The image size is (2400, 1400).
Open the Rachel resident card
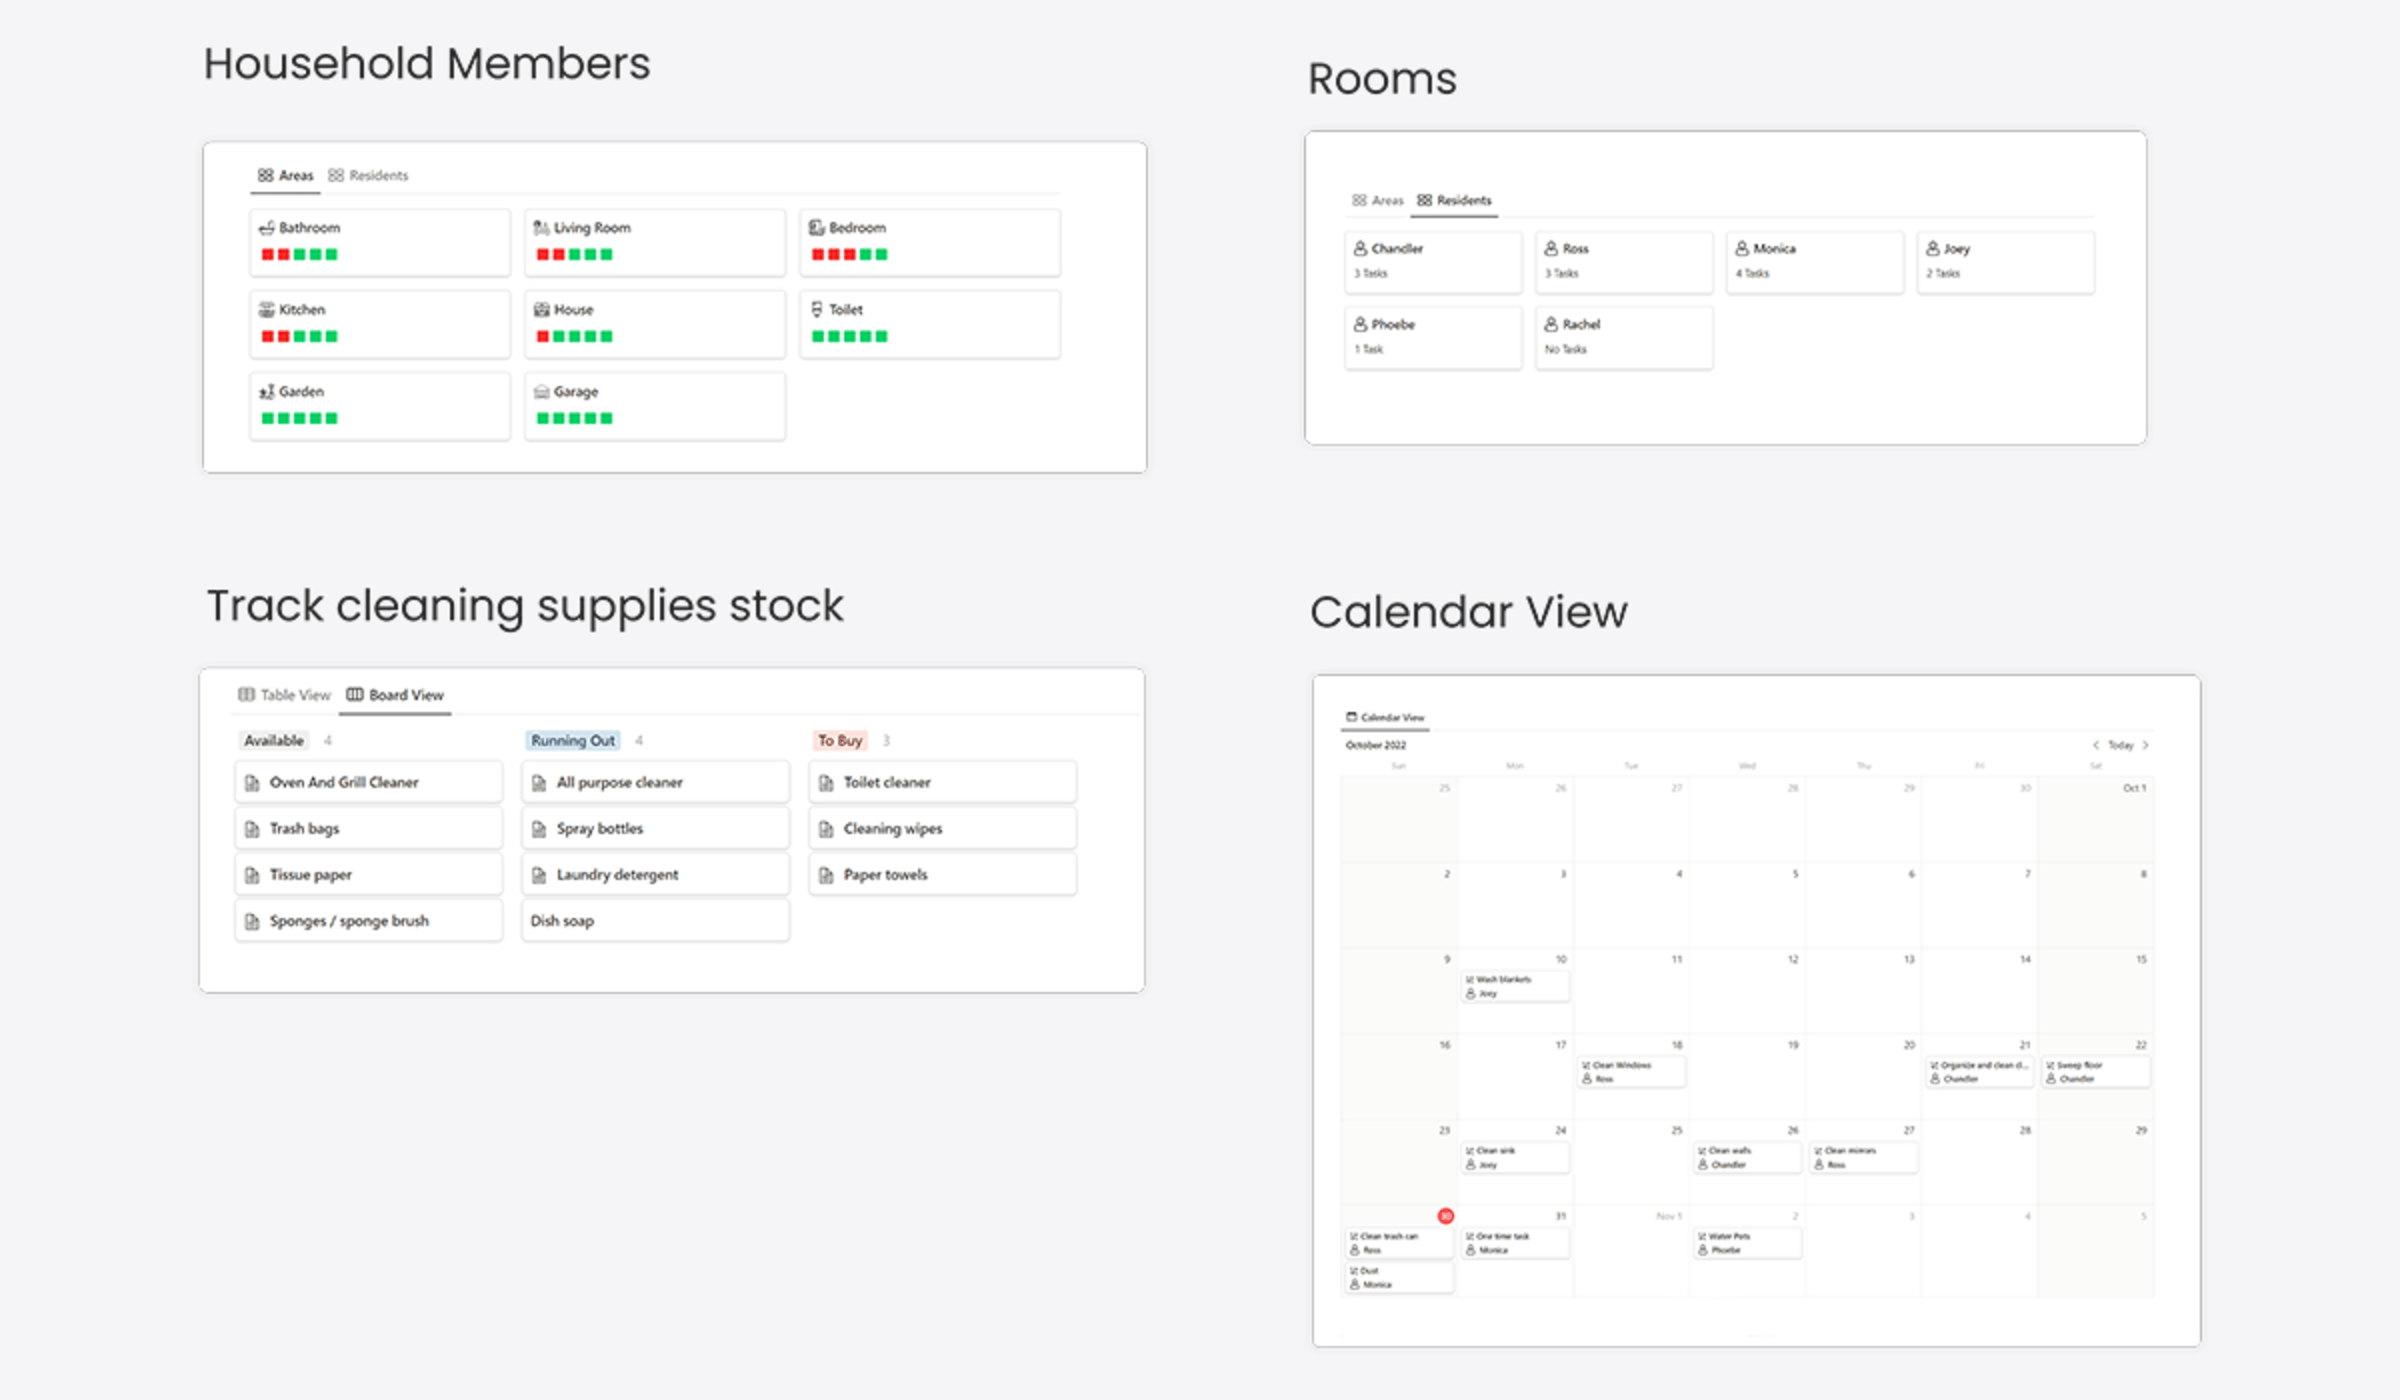point(1623,336)
